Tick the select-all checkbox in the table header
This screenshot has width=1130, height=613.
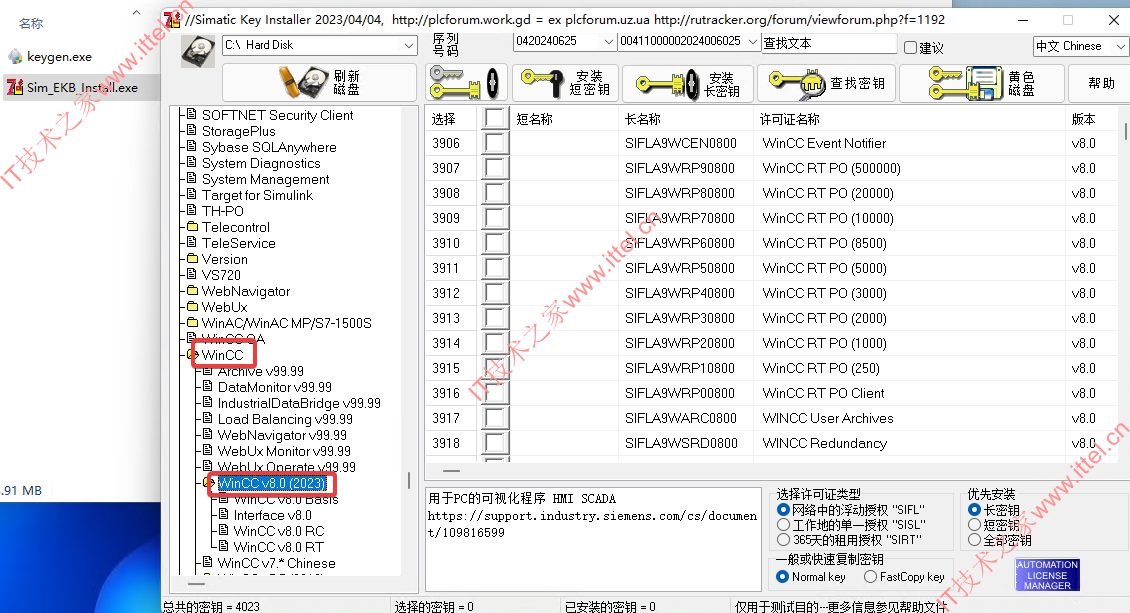tap(496, 118)
